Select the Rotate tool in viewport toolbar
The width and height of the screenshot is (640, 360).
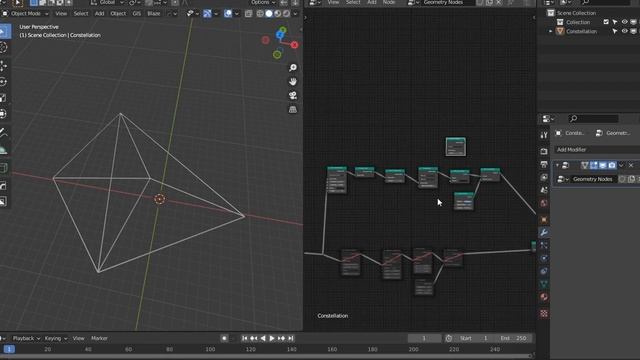[3, 82]
